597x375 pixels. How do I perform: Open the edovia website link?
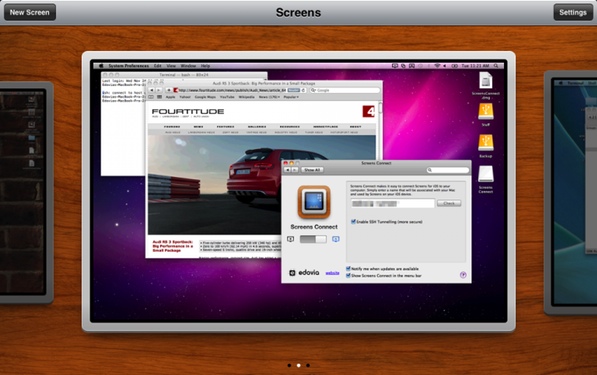pos(332,273)
